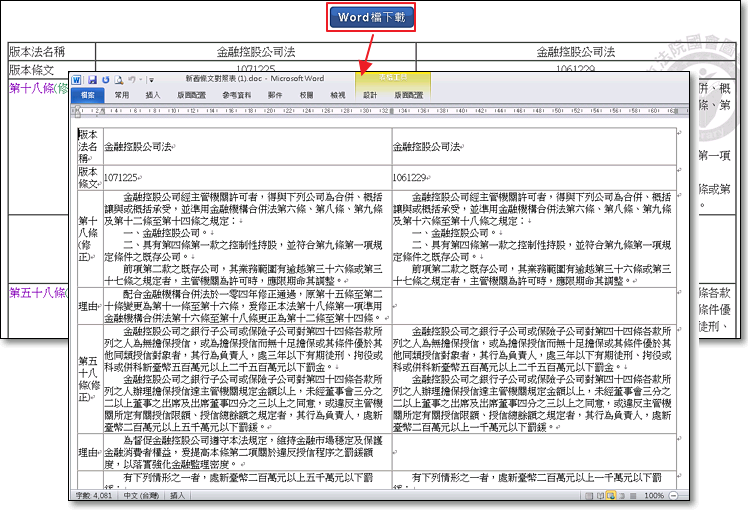The width and height of the screenshot is (748, 517).
Task: Expand the Customize Quick Access Toolbar dropdown
Action: (x=150, y=78)
